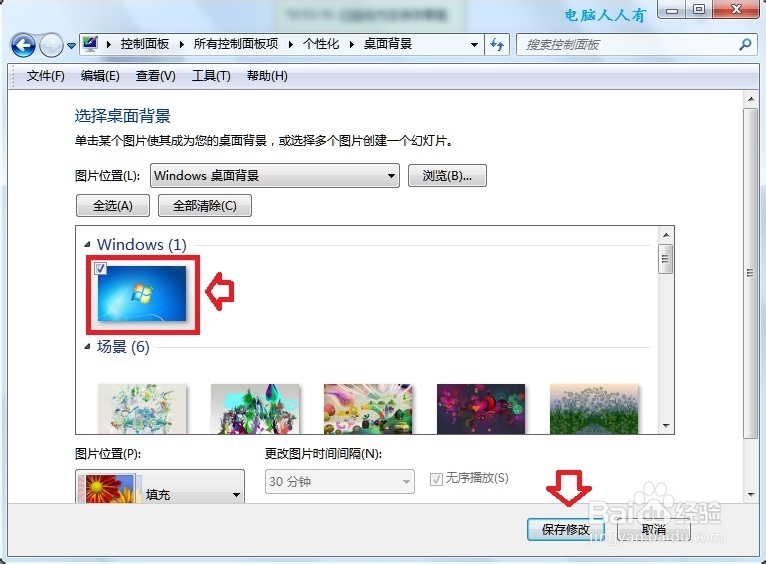Open the 工具(T) menu
This screenshot has height=564, width=766.
tap(211, 76)
